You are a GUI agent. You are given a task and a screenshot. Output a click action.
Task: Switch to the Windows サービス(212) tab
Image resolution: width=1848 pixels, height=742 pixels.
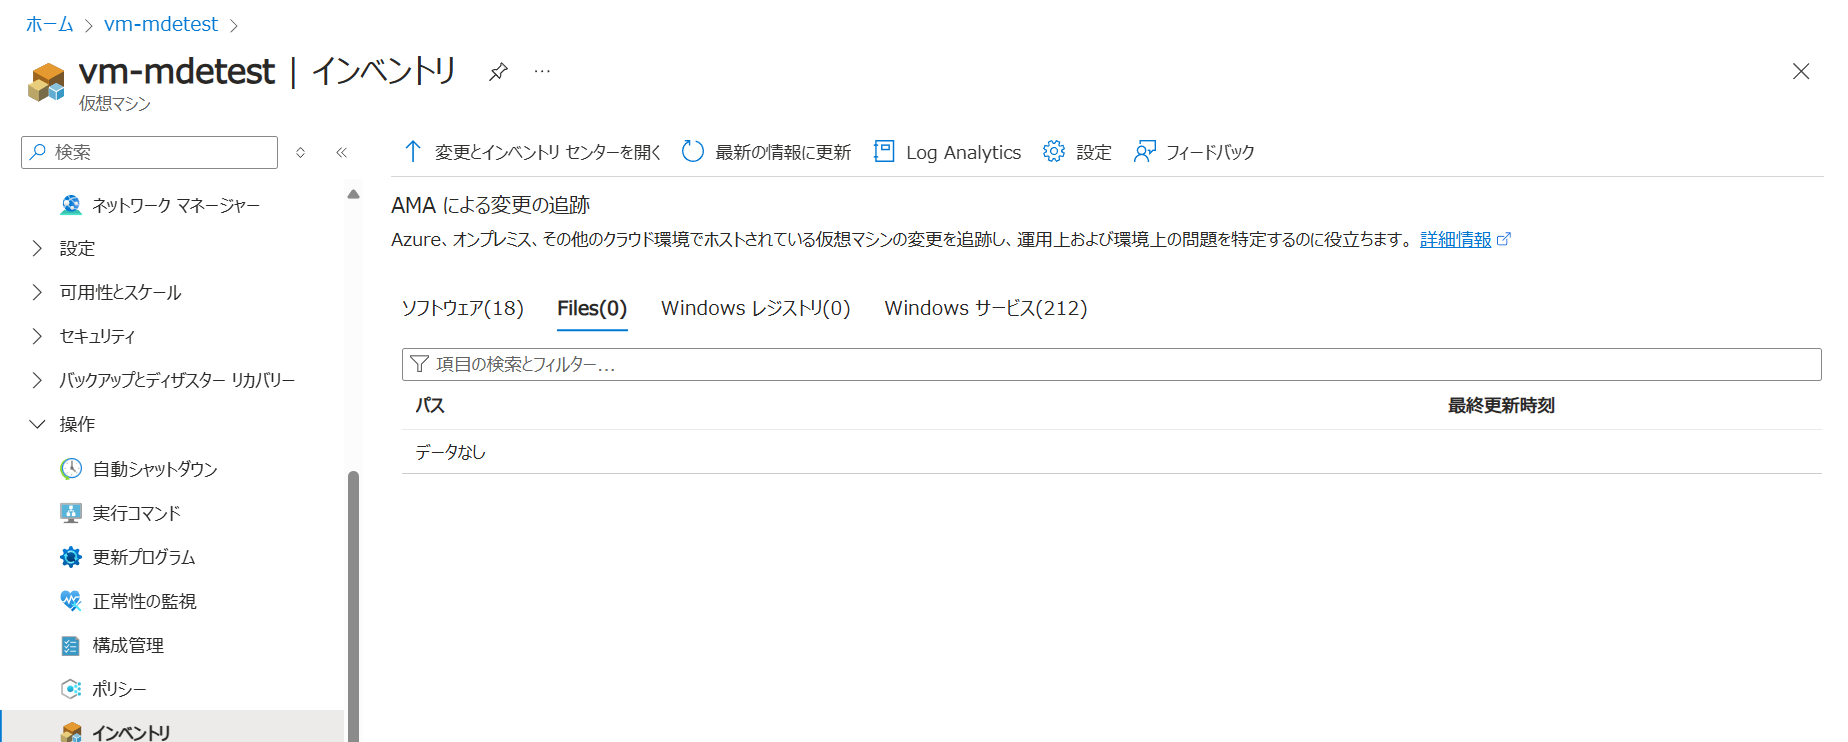(985, 308)
